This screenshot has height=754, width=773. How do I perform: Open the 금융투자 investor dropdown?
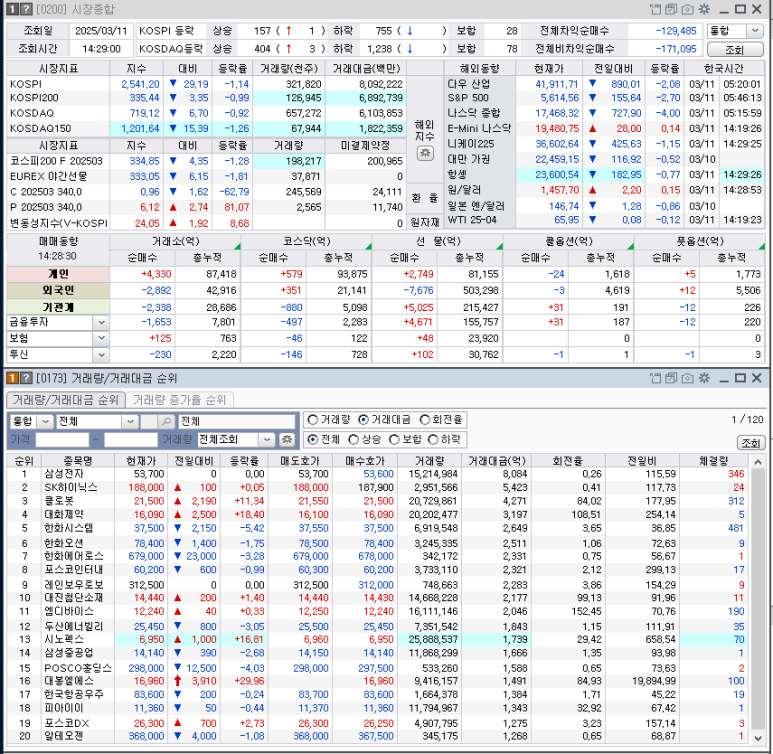tap(101, 323)
